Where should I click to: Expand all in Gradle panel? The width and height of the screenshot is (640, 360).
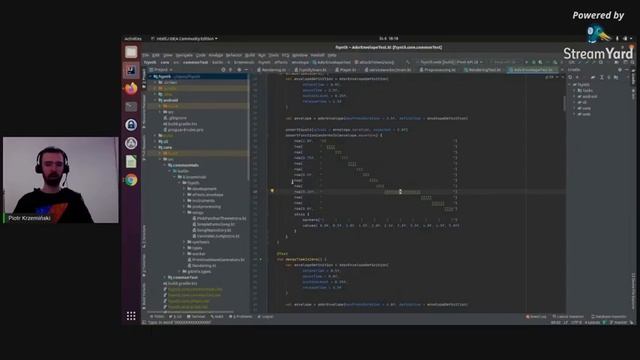point(602,77)
